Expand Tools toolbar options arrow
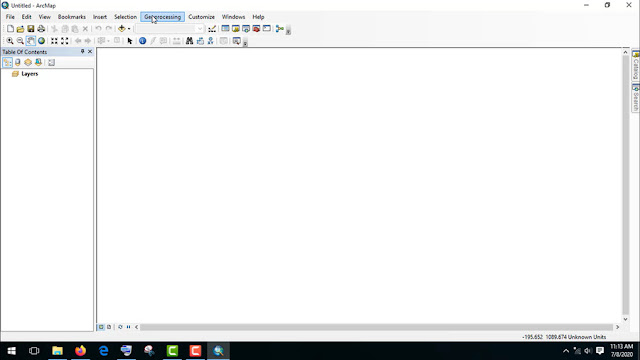The width and height of the screenshot is (640, 360). tap(245, 42)
